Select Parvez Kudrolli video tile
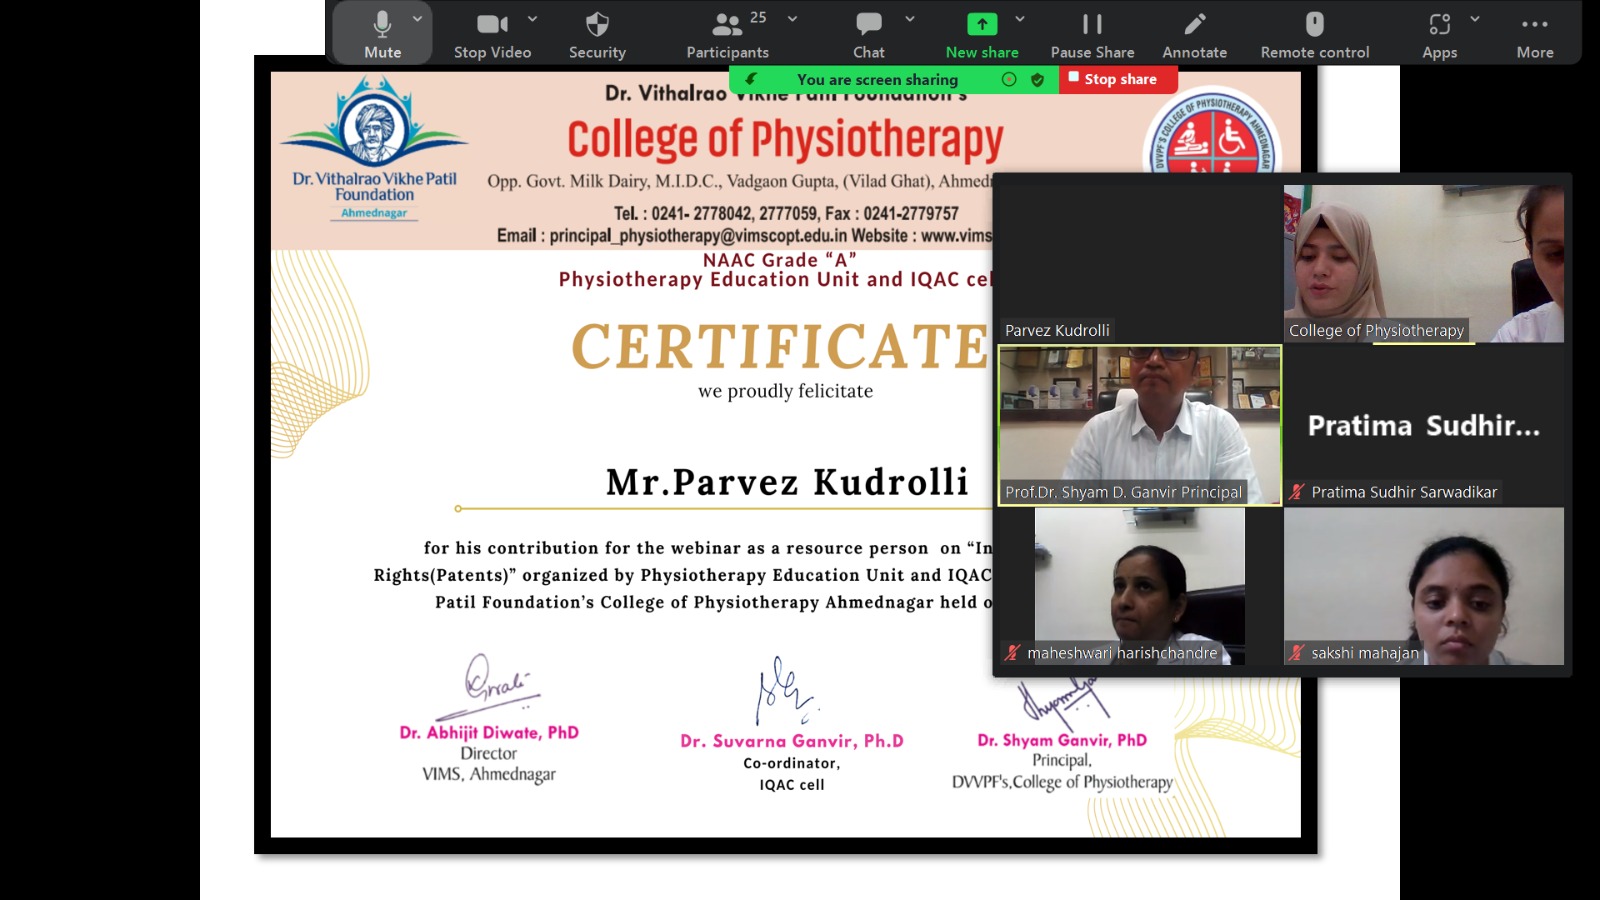Viewport: 1600px width, 900px height. coord(1139,264)
